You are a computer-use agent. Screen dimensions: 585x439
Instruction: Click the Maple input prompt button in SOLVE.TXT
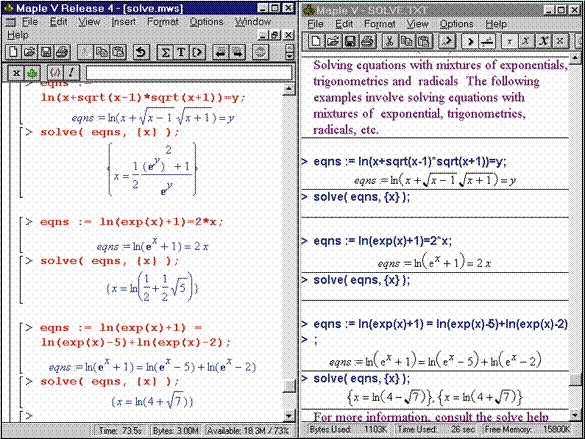(x=447, y=41)
